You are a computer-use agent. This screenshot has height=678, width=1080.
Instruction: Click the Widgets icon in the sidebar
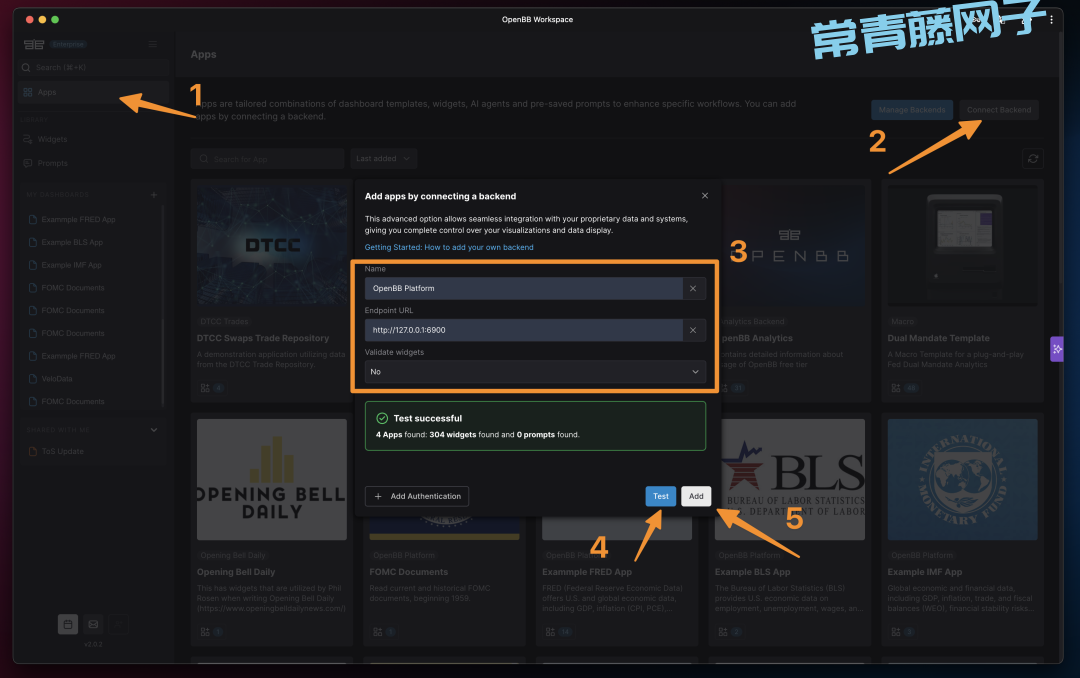28,139
